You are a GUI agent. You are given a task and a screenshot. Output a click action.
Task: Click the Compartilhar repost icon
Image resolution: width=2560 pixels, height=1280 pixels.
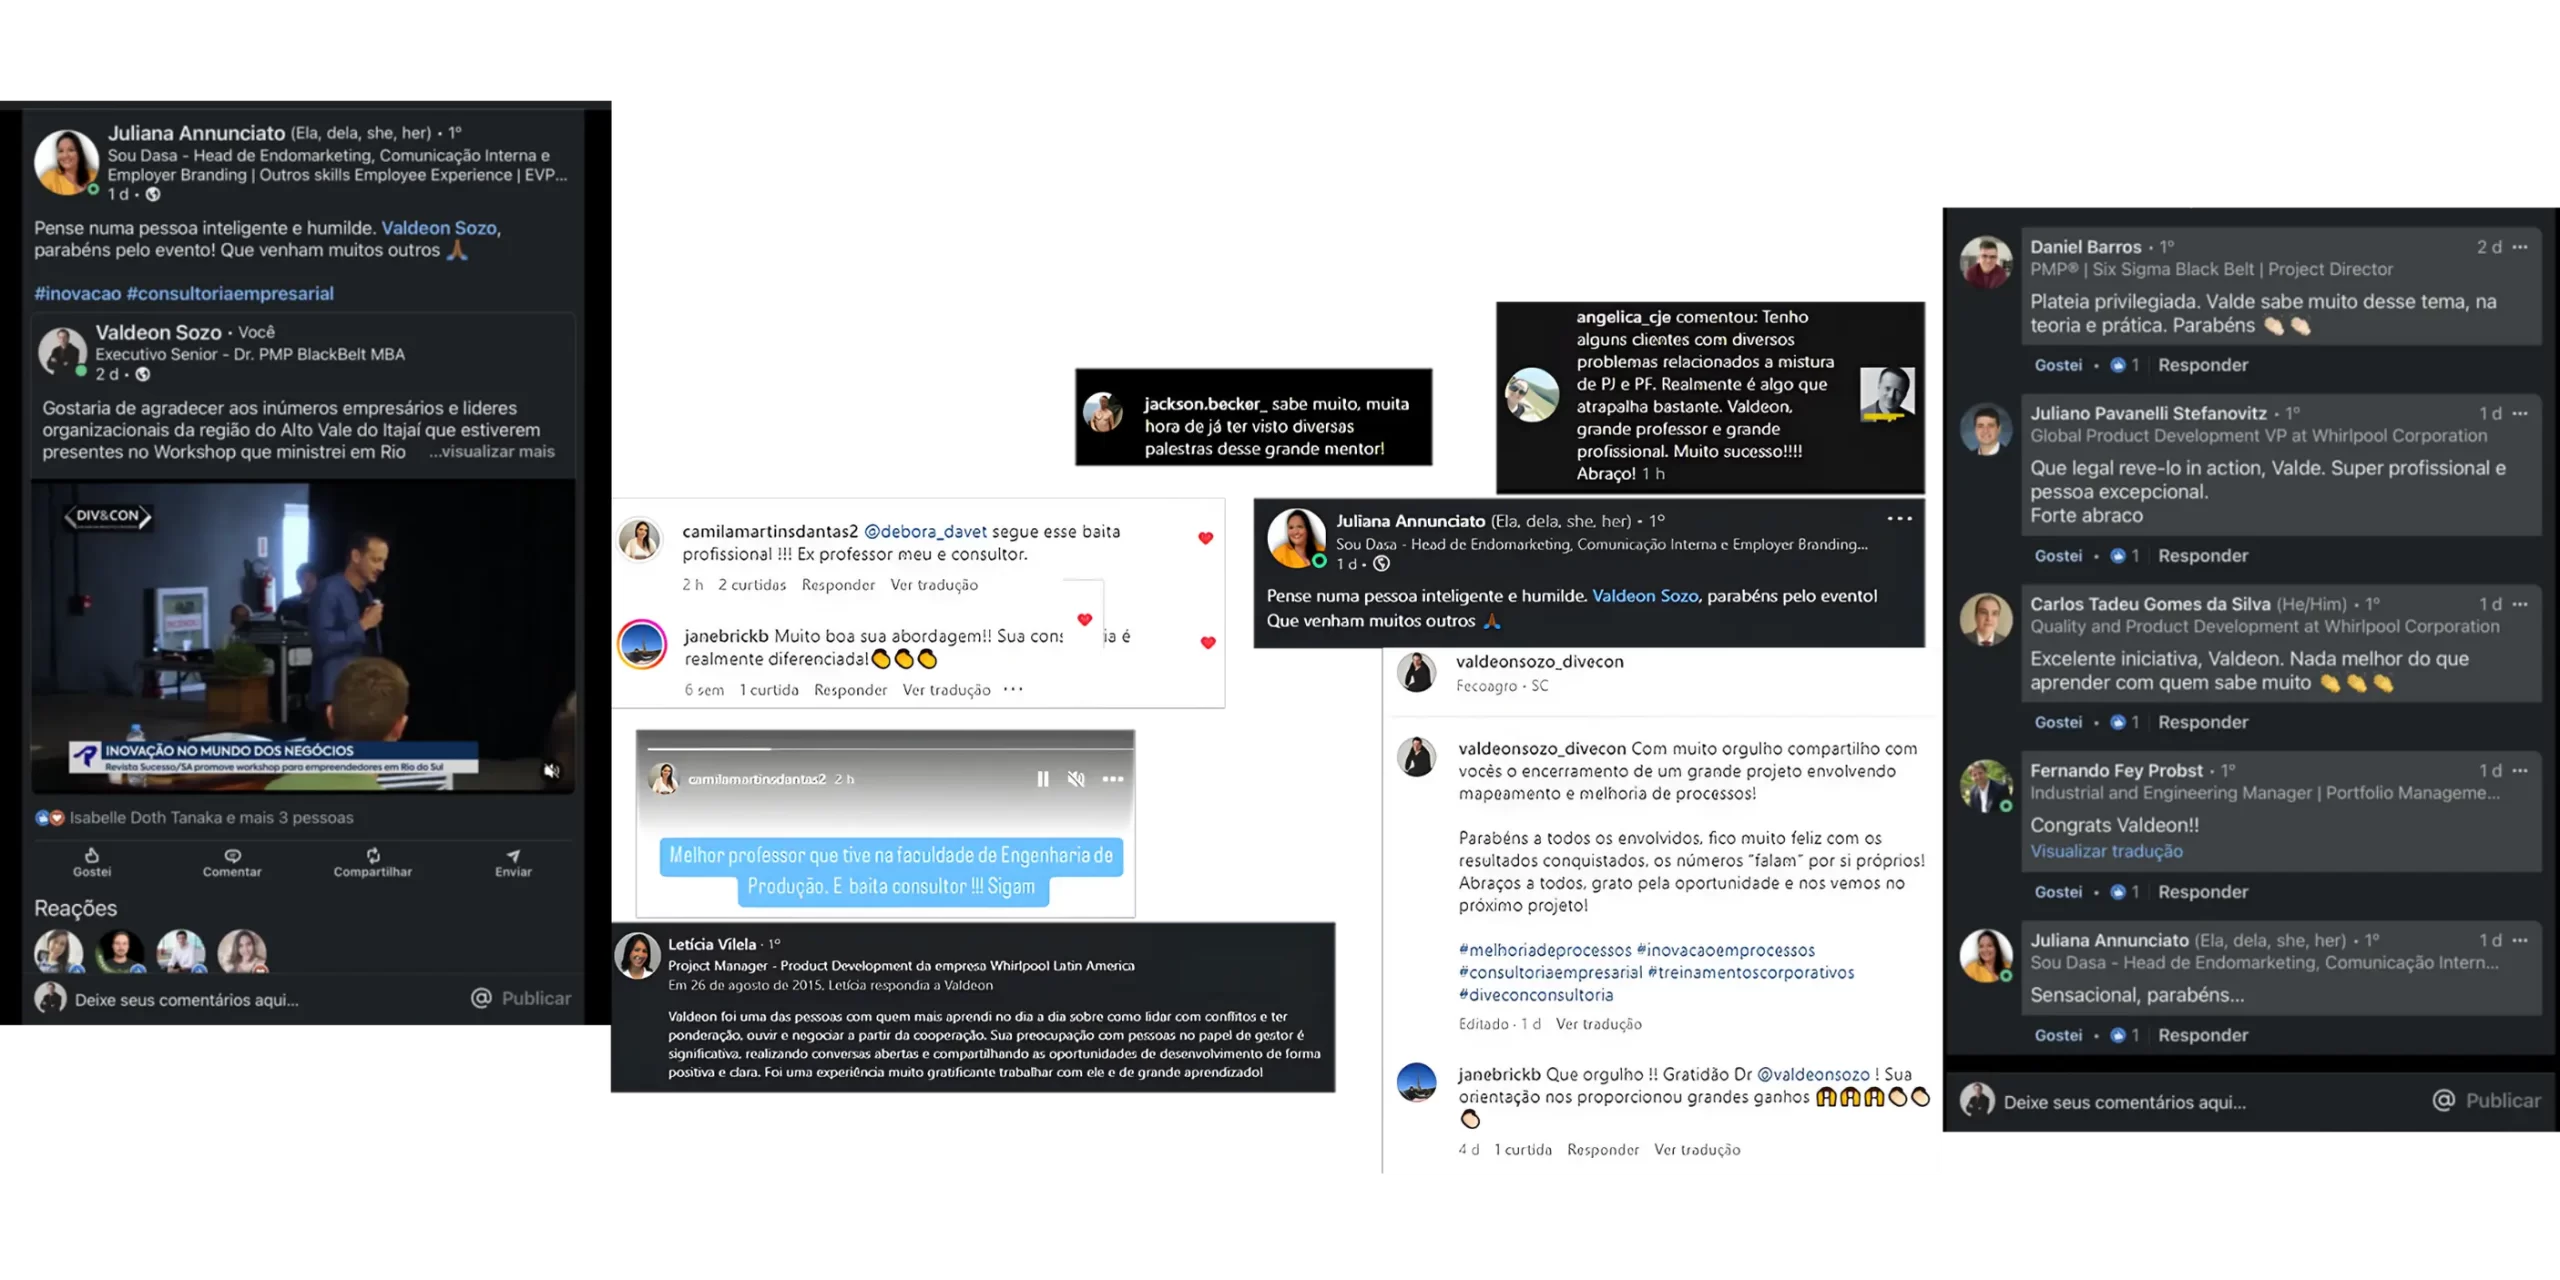tap(373, 855)
